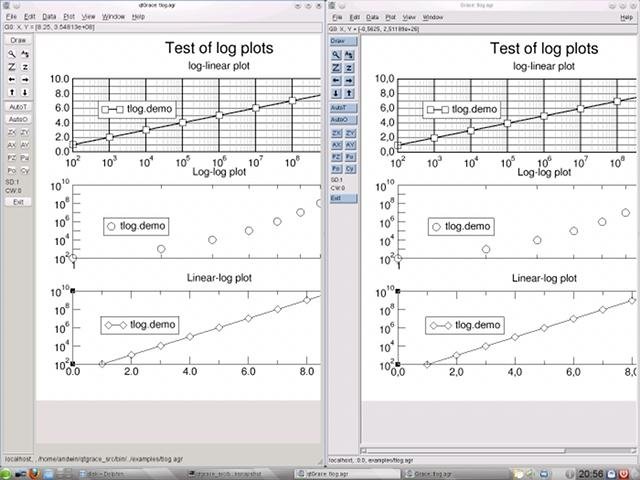The width and height of the screenshot is (640, 480).
Task: Click the autoscale icon in Grace window toolbar
Action: (349, 55)
